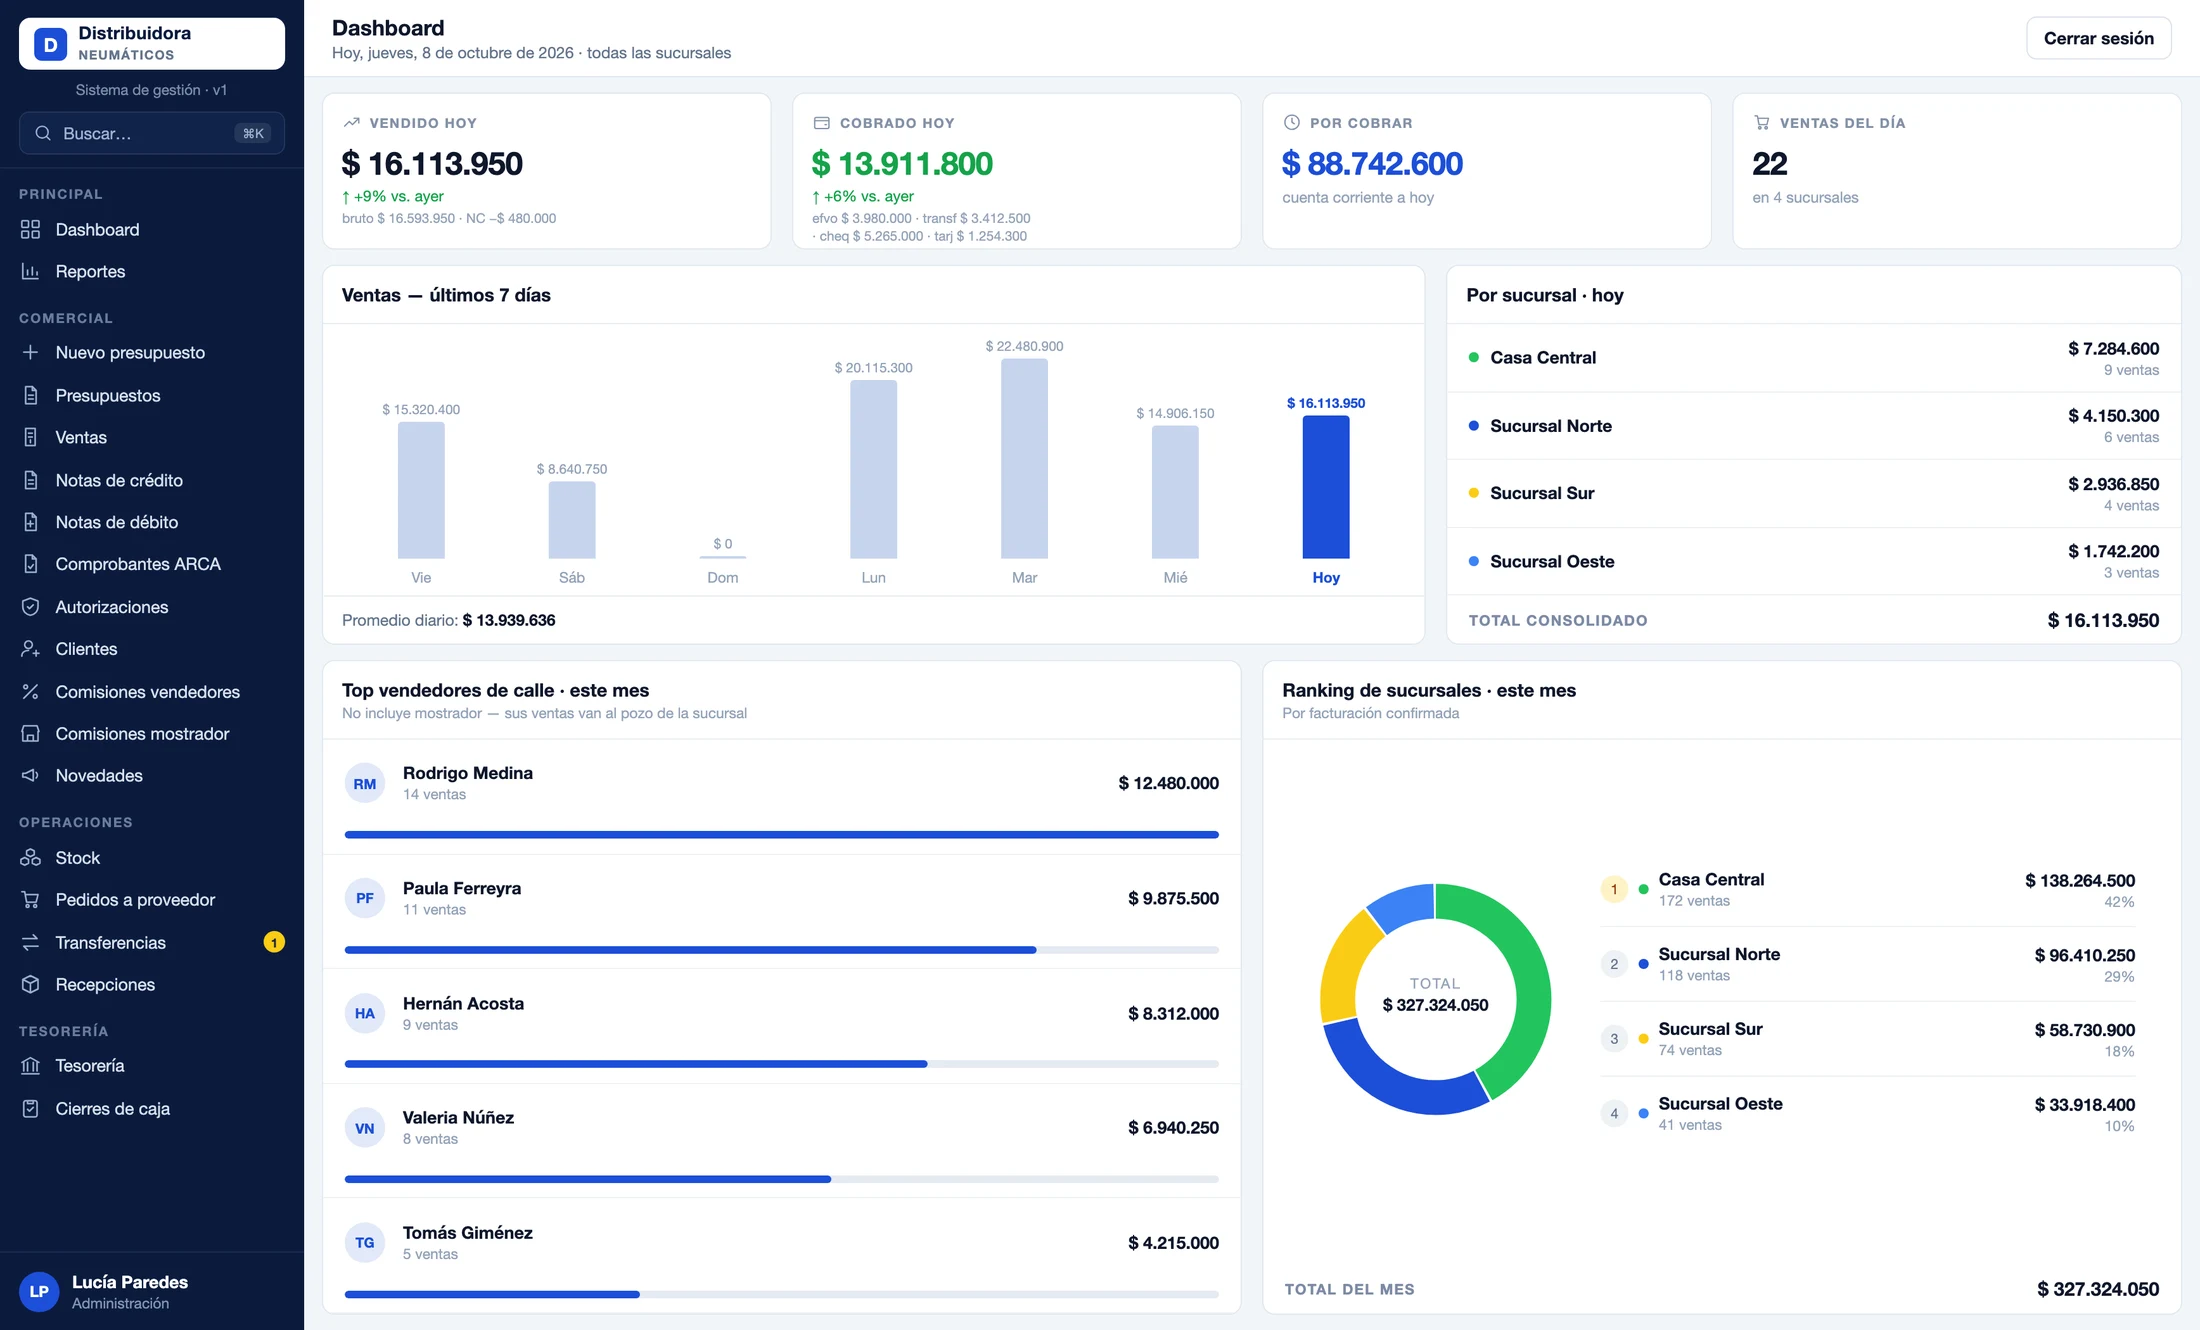Image resolution: width=2200 pixels, height=1330 pixels.
Task: Click the Ventas receipt icon
Action: 30,438
